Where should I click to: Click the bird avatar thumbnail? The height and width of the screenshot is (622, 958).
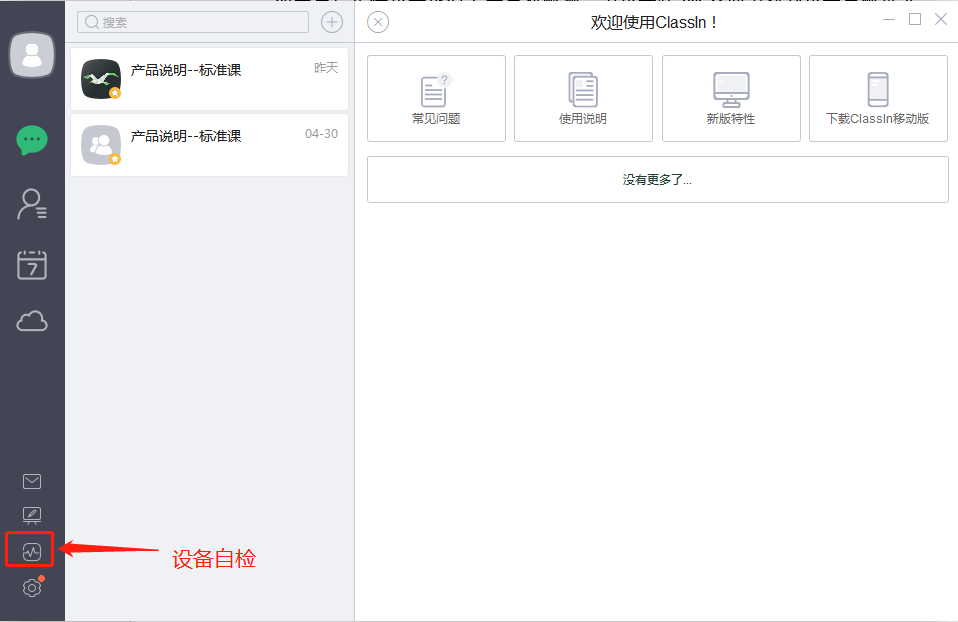(x=101, y=79)
